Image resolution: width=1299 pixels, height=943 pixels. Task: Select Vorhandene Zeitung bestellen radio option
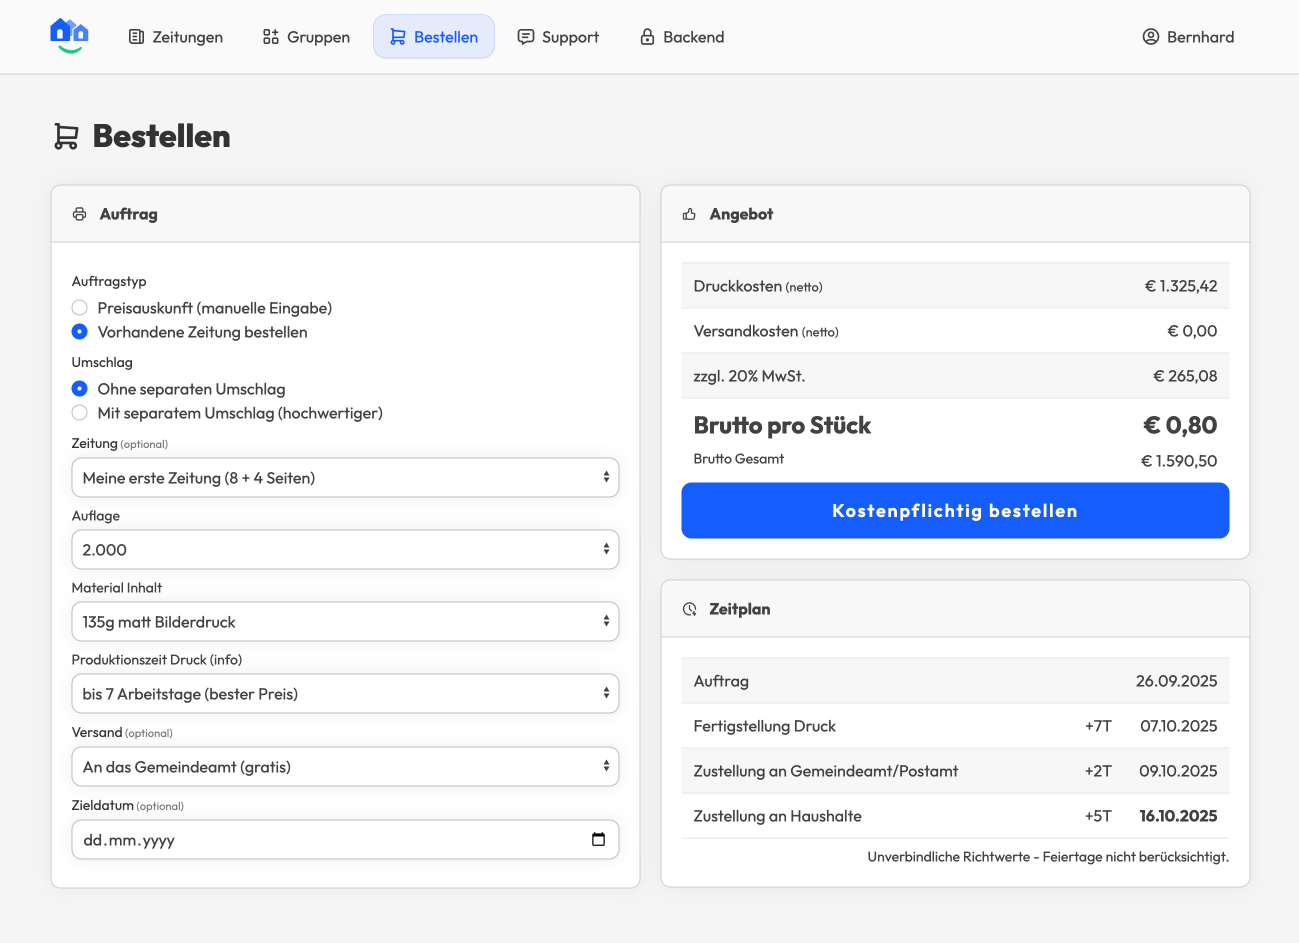(80, 332)
